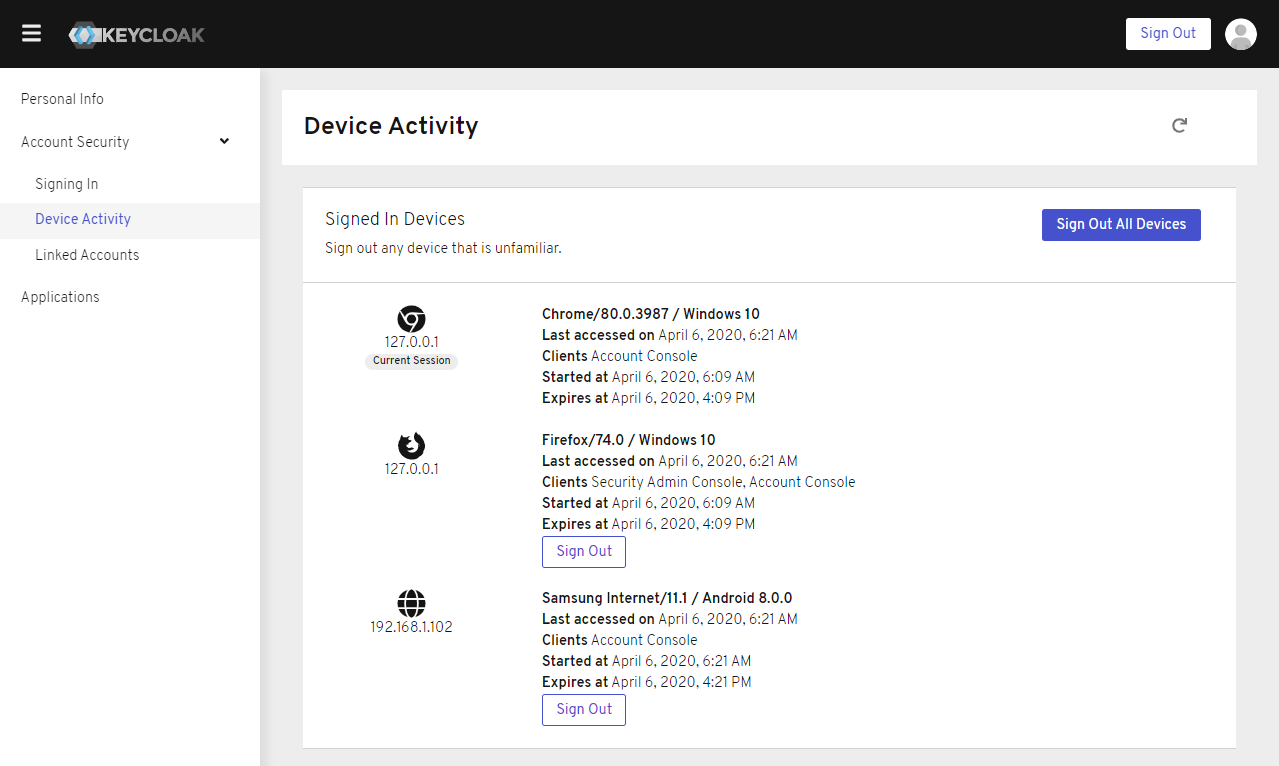Sign out the Firefox/74.0 session
The width and height of the screenshot is (1279, 766).
(584, 551)
